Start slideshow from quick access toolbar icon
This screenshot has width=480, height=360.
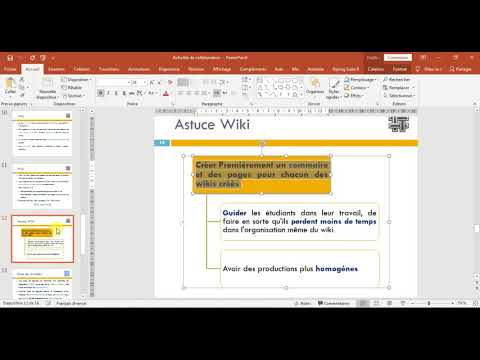click(x=43, y=58)
